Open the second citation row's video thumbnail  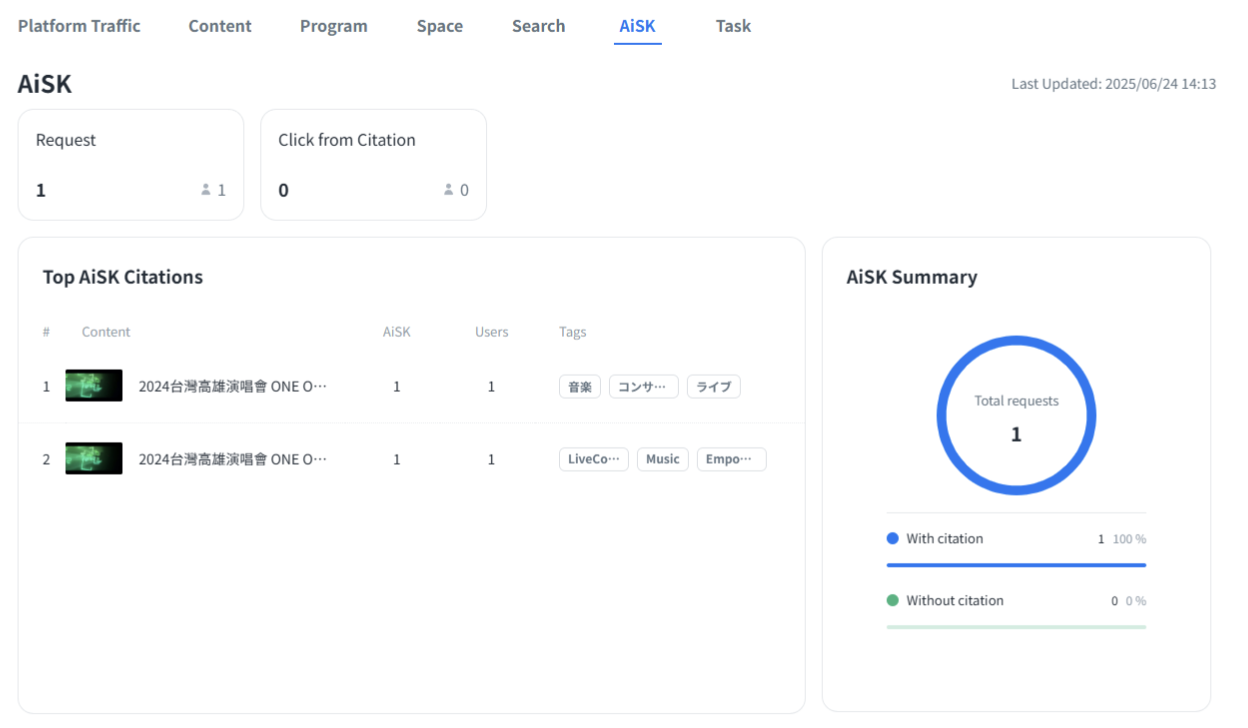[x=94, y=459]
